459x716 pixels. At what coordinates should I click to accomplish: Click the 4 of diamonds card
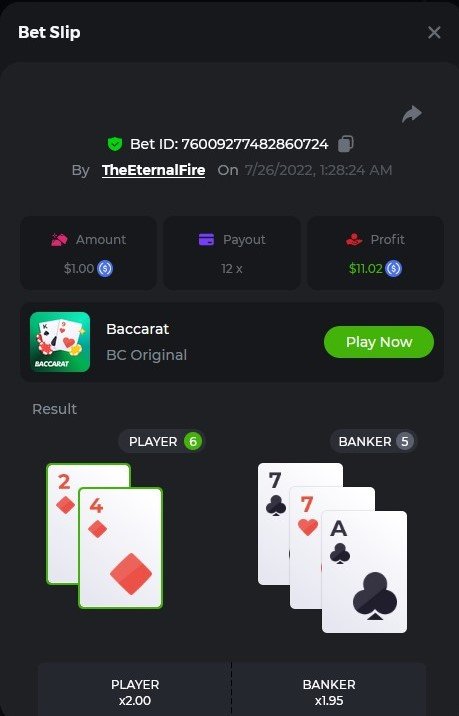pyautogui.click(x=121, y=548)
